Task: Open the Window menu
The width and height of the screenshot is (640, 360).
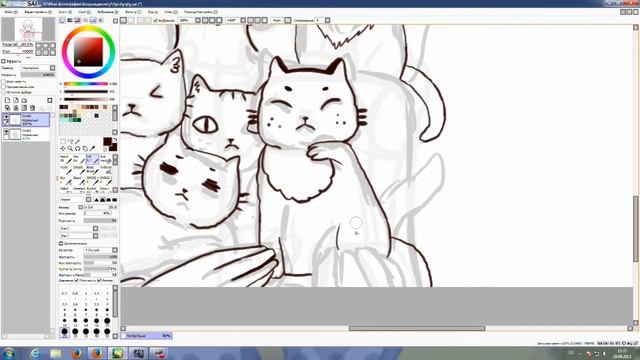Action: point(171,12)
